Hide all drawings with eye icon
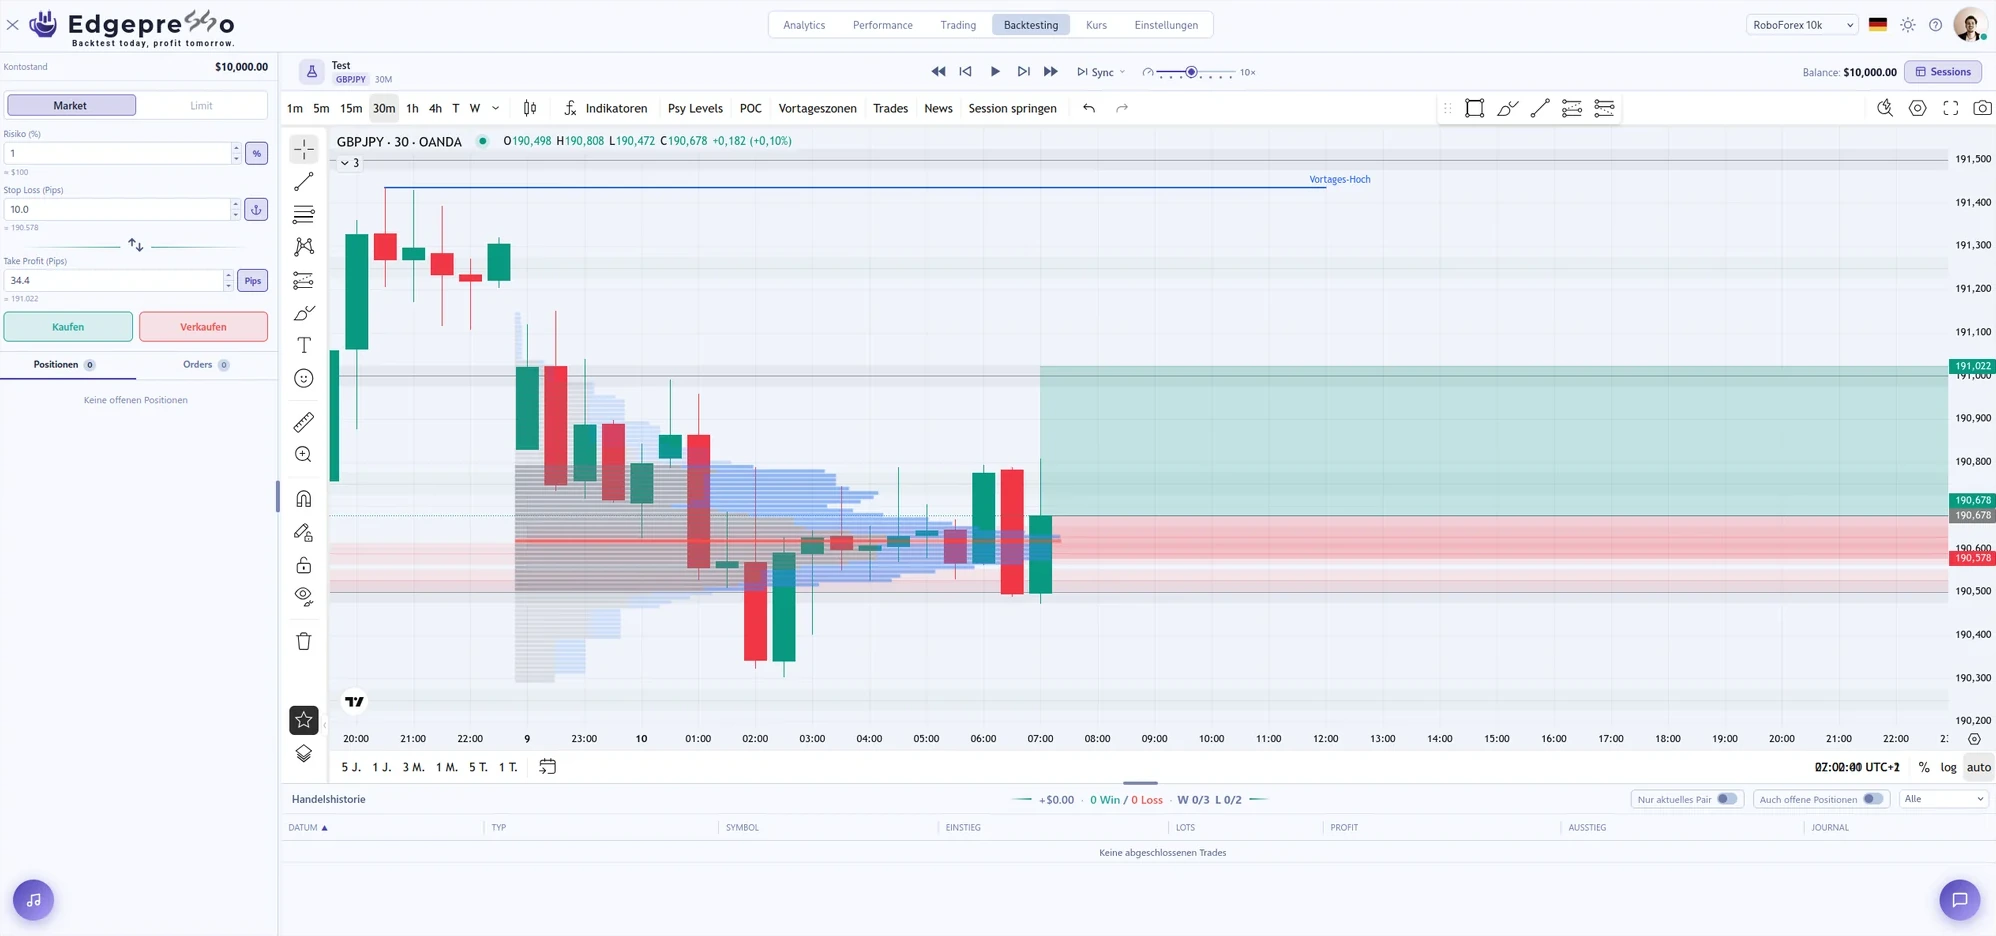 click(304, 597)
